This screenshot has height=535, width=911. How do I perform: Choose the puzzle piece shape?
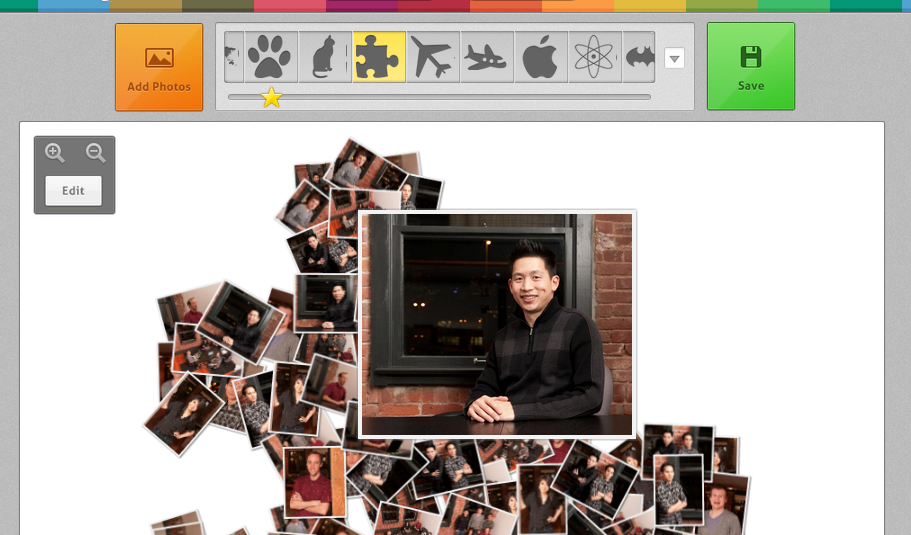coord(378,57)
